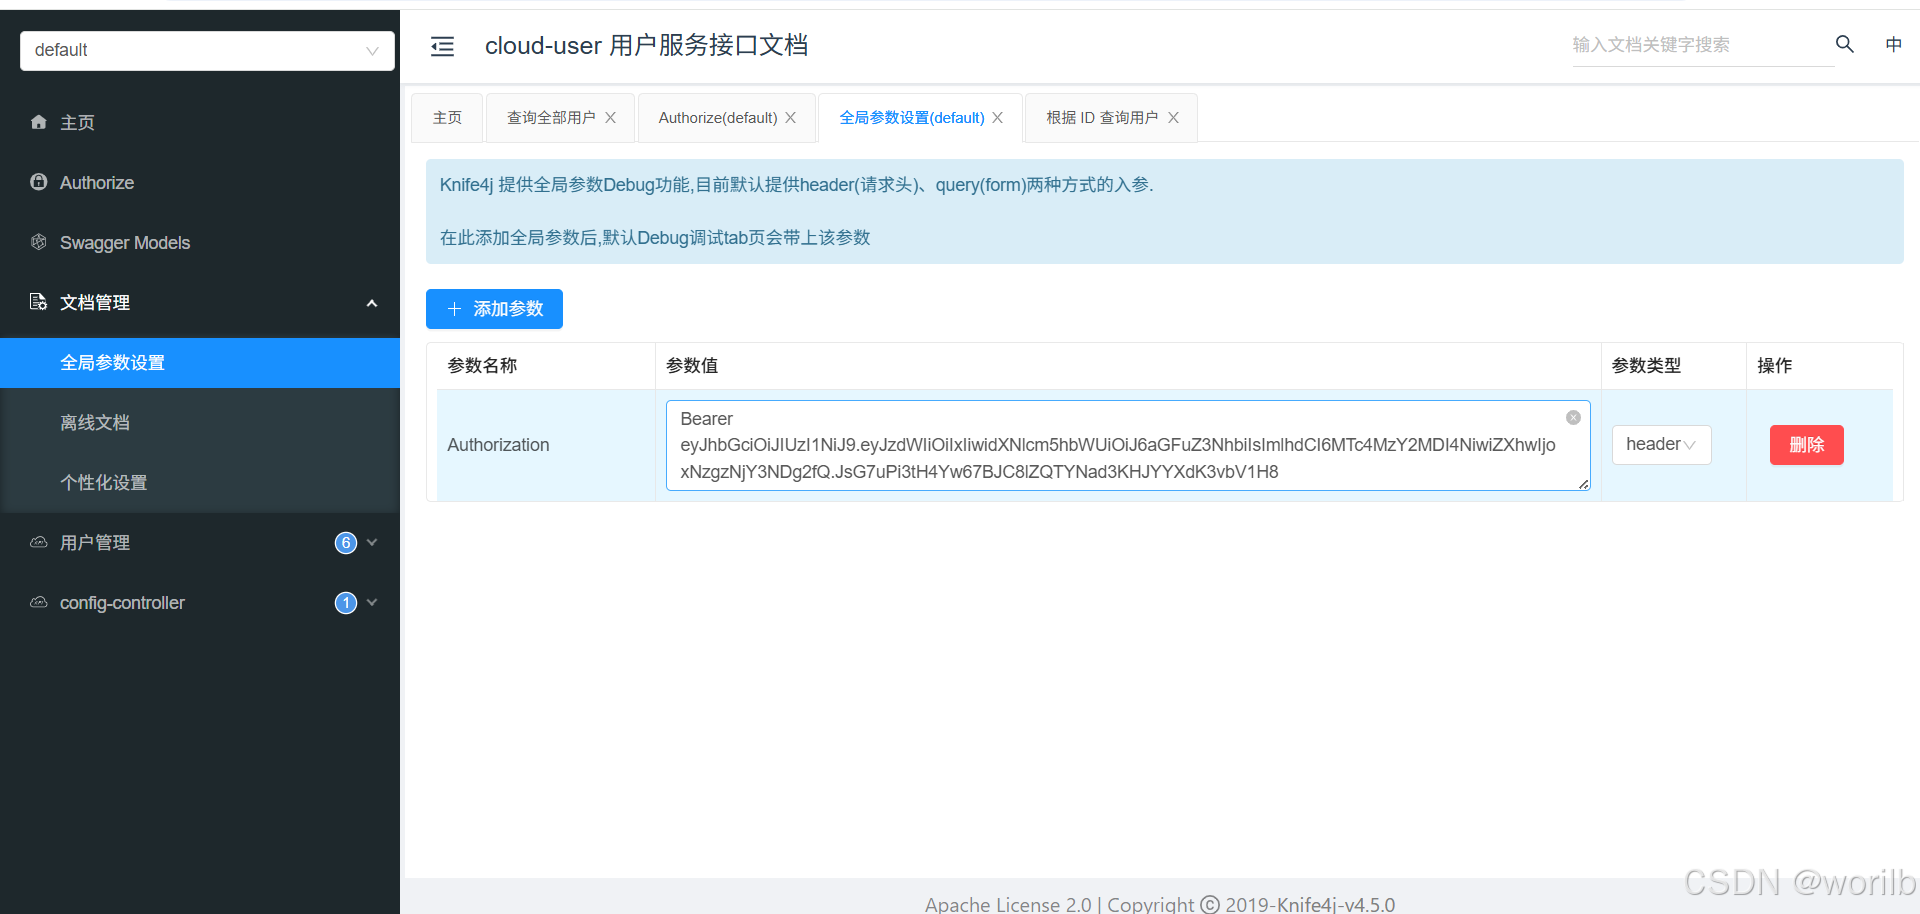Image resolution: width=1920 pixels, height=914 pixels.
Task: Click the 6 badge on 用户管理
Action: pyautogui.click(x=346, y=543)
